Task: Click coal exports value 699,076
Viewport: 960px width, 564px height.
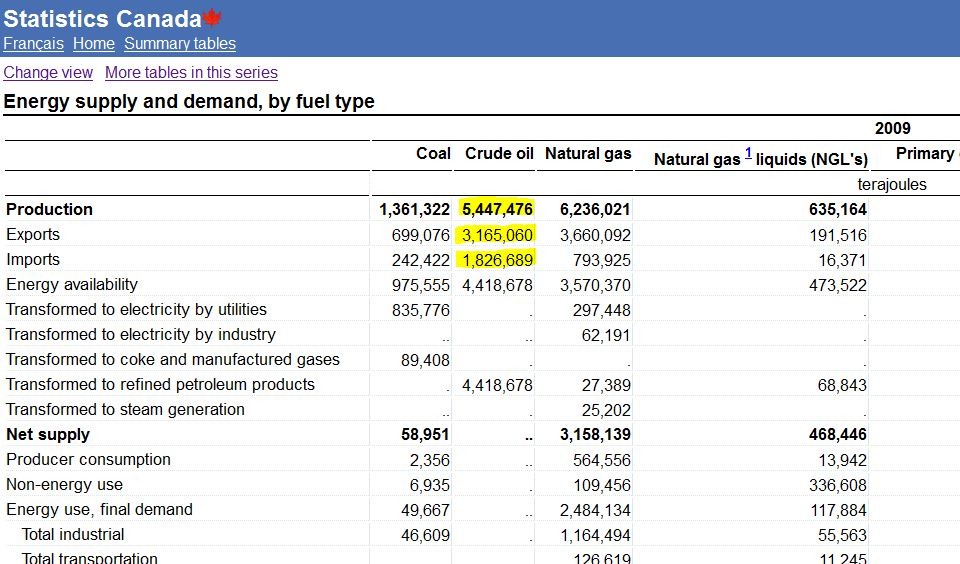Action: pos(421,235)
